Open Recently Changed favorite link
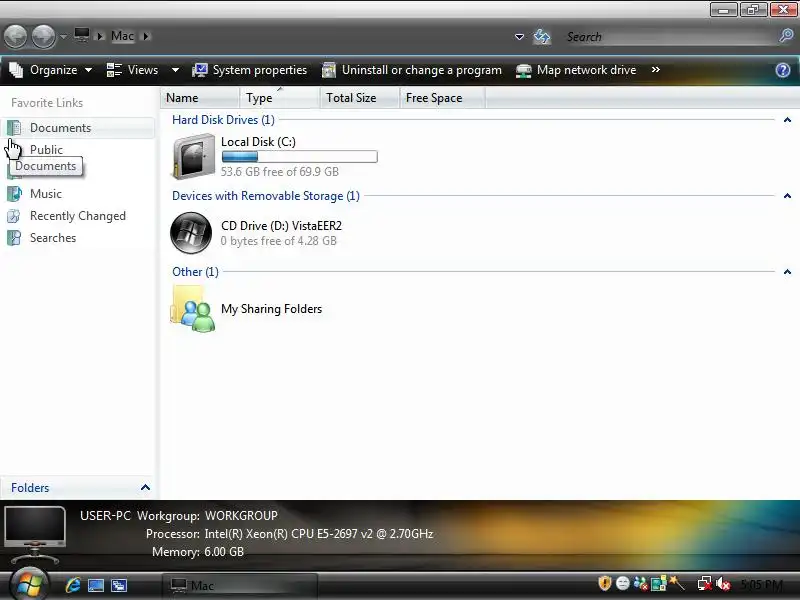Viewport: 800px width, 600px height. pyautogui.click(x=78, y=216)
